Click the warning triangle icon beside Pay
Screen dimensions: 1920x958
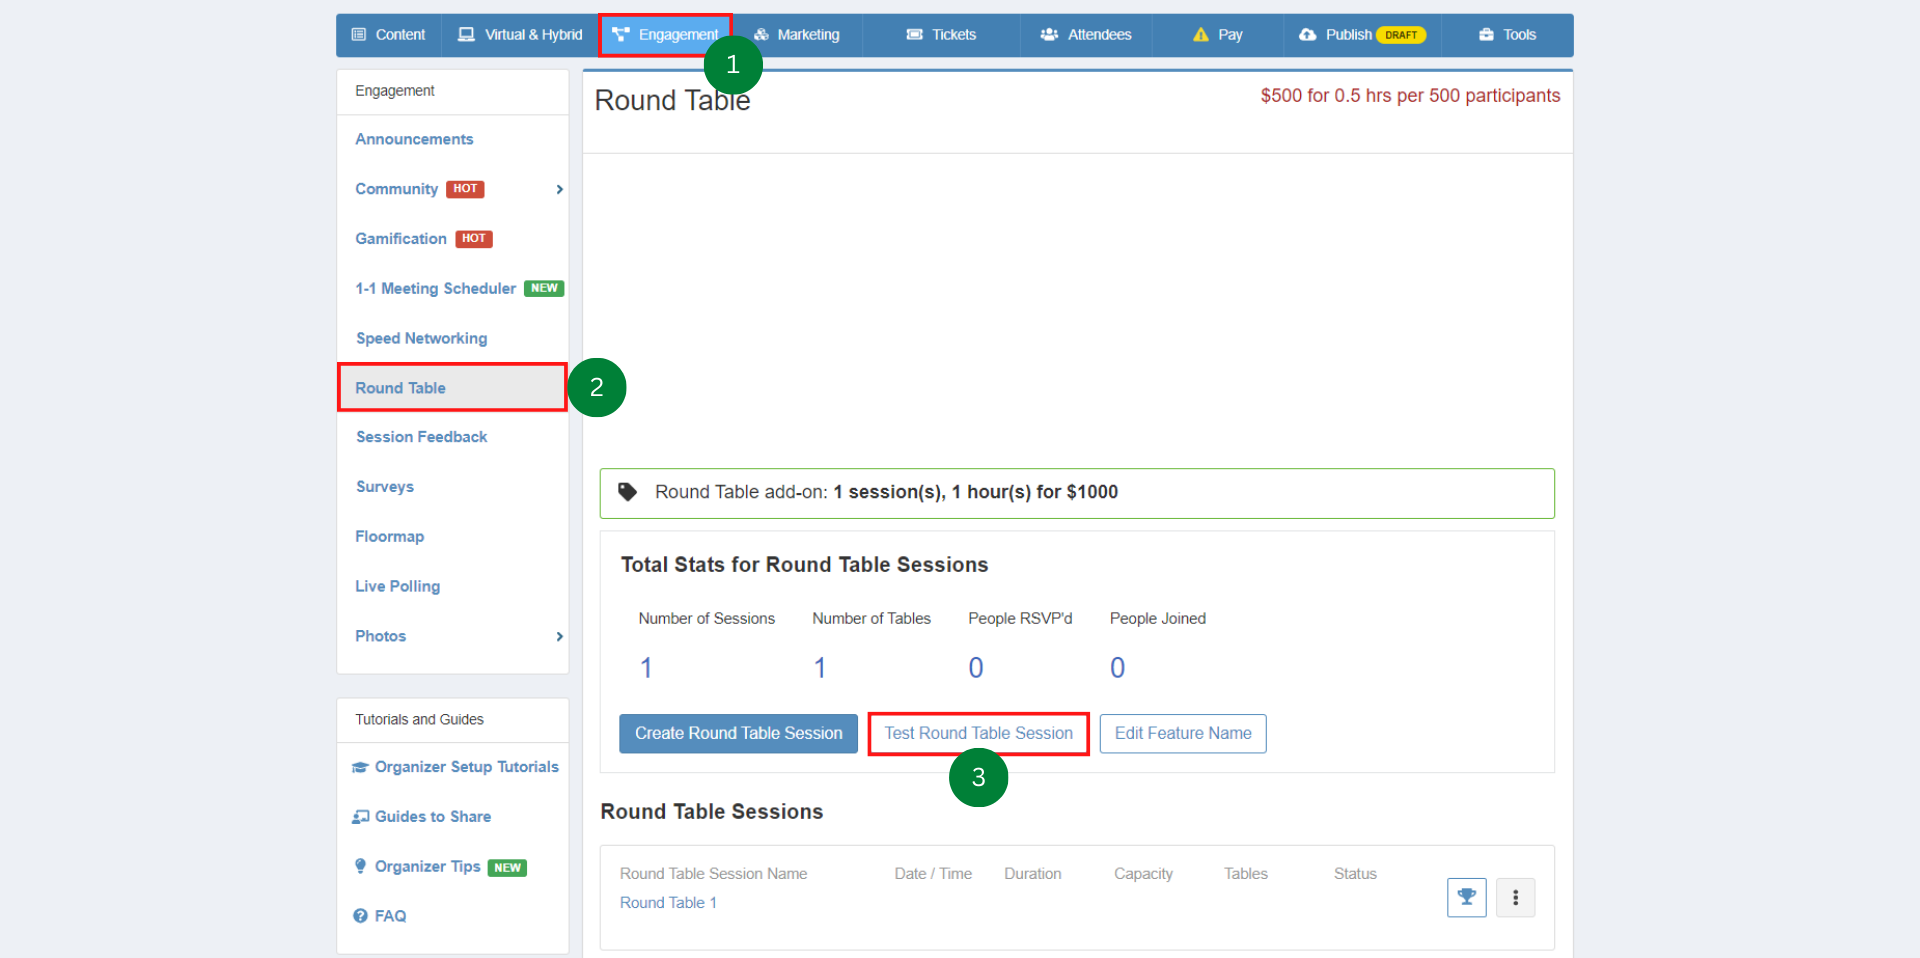pyautogui.click(x=1201, y=34)
